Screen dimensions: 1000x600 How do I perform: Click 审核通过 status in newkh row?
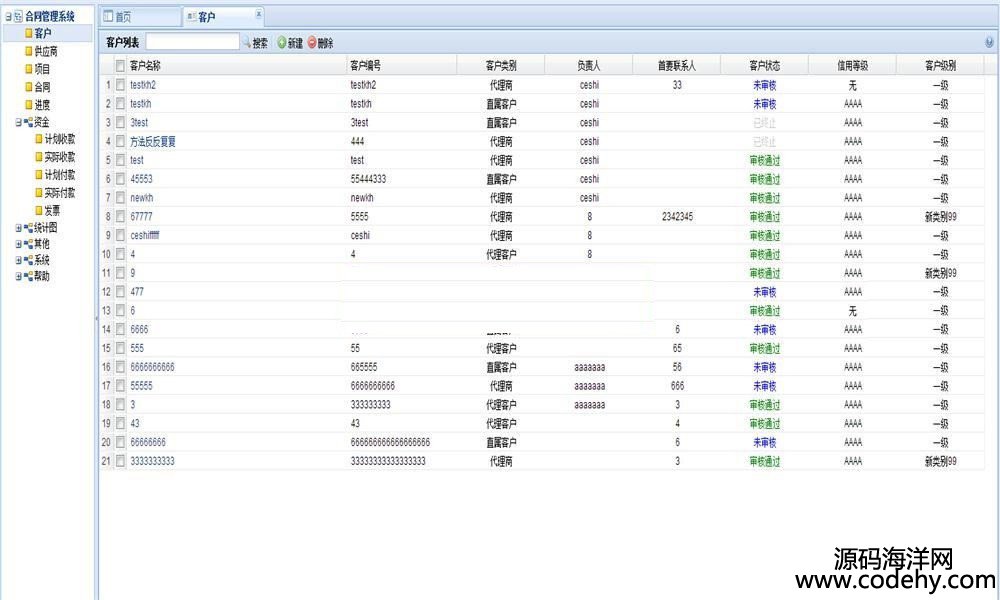(765, 198)
